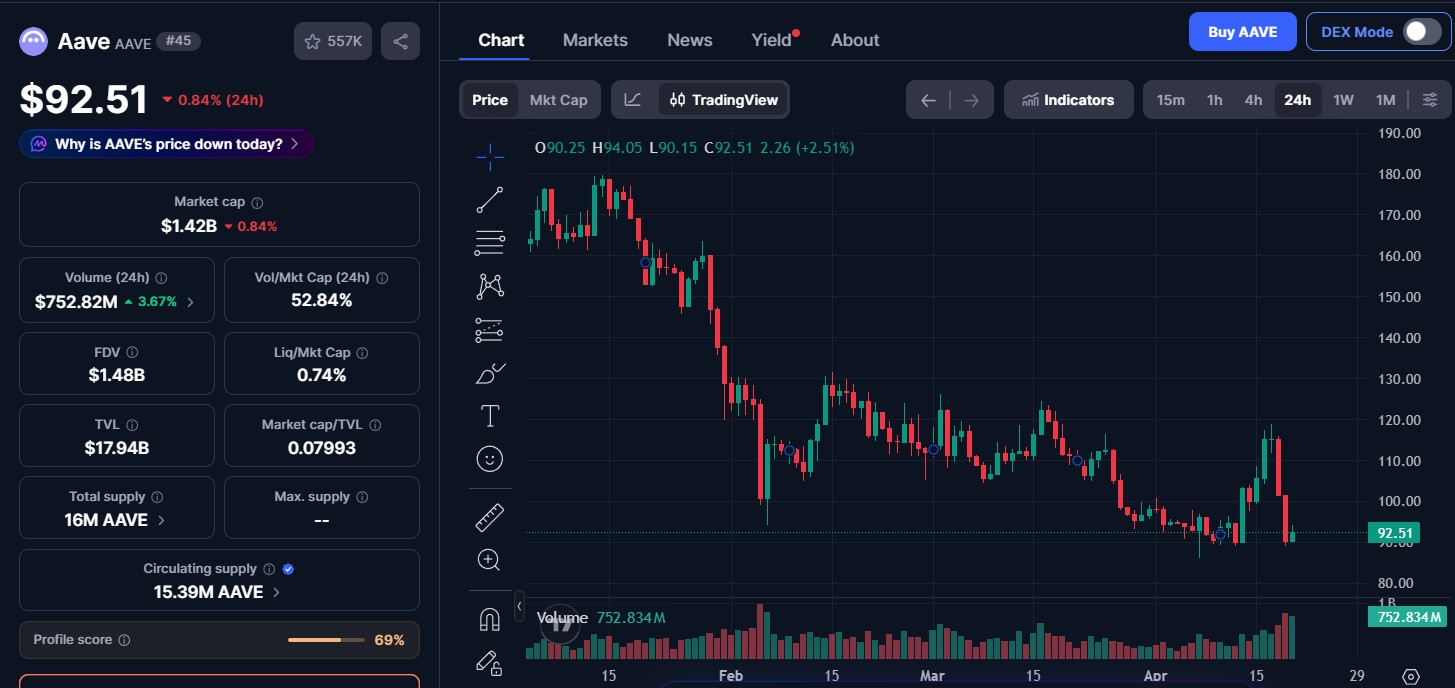Select the brush drawing tool
The width and height of the screenshot is (1455, 688).
[490, 372]
